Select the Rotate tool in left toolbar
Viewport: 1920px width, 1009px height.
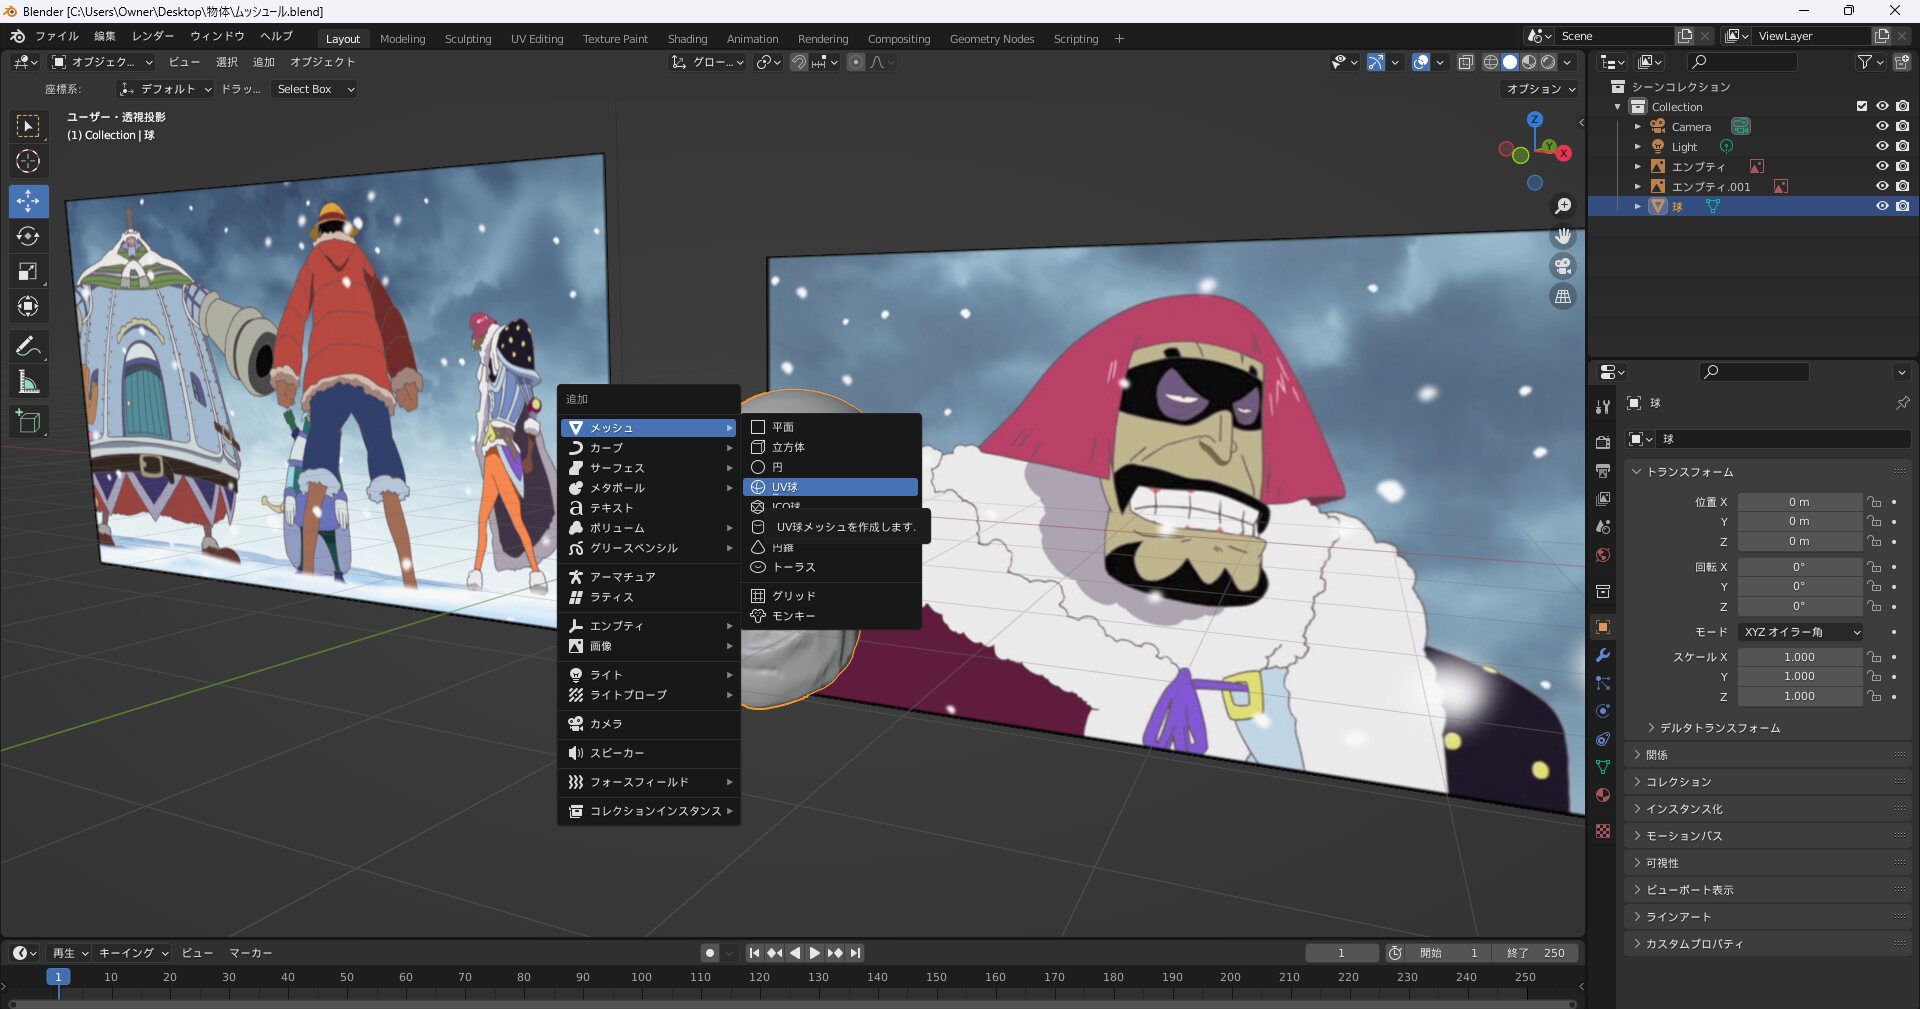click(28, 236)
